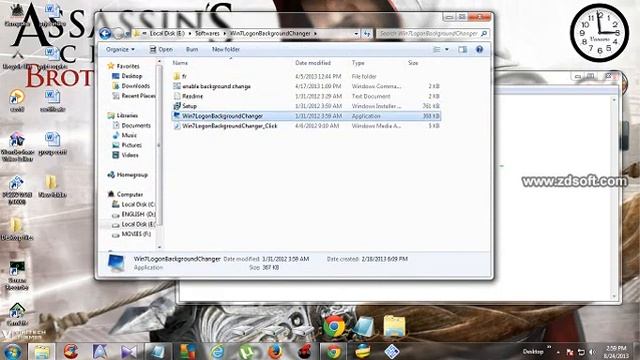
Task: Click the navigation pane vertical scrollbar
Action: pos(159,145)
